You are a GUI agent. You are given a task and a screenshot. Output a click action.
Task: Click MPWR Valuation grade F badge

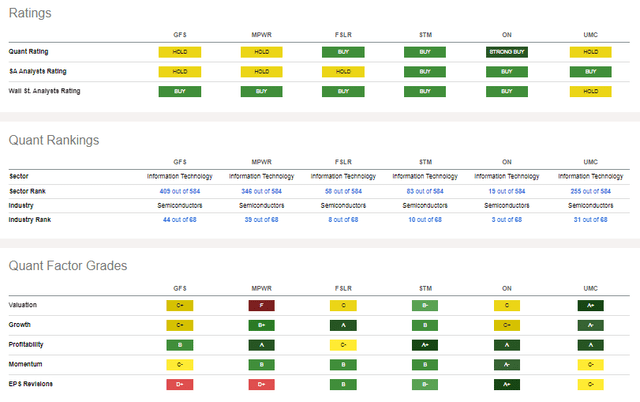pos(262,305)
